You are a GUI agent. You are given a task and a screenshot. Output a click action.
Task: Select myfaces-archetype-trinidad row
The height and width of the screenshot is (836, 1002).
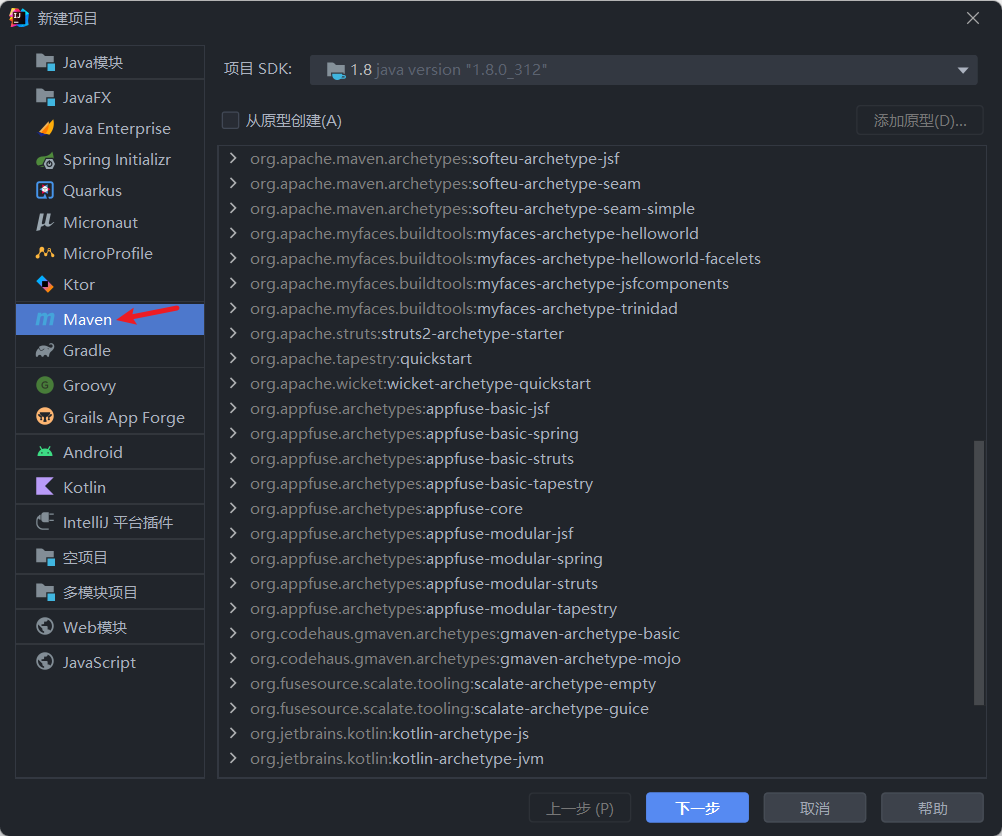[601, 309]
